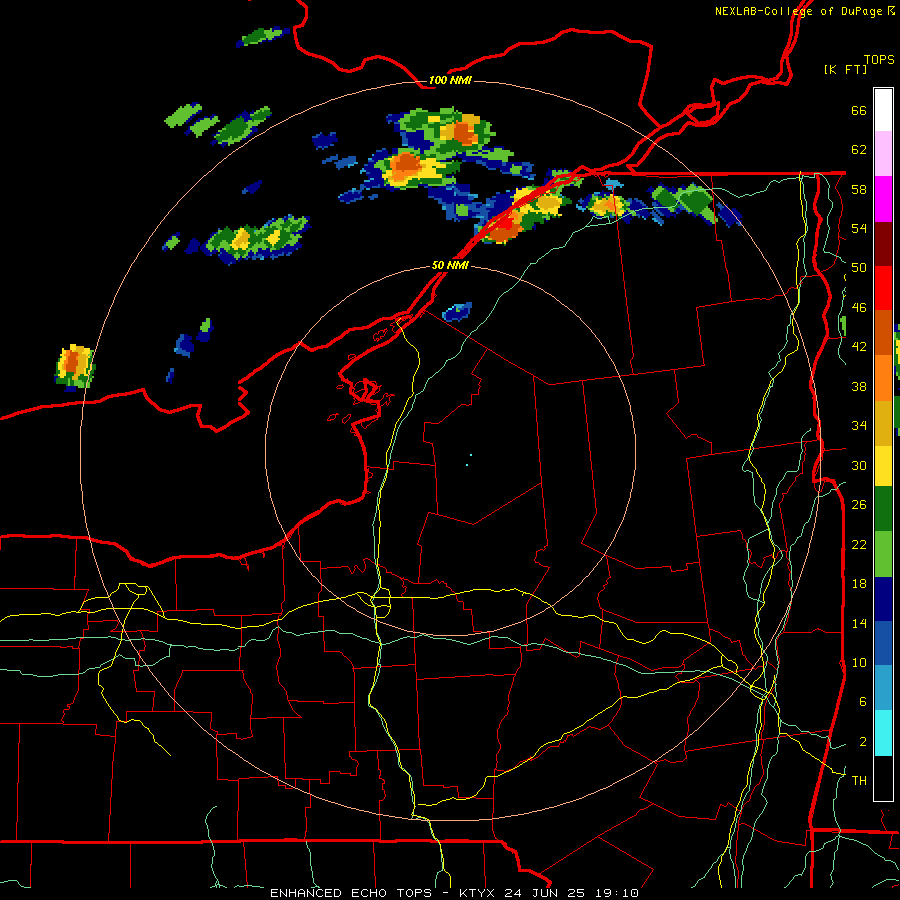900x900 pixels.
Task: Click the light pink legend swatch
Action: coord(883,154)
